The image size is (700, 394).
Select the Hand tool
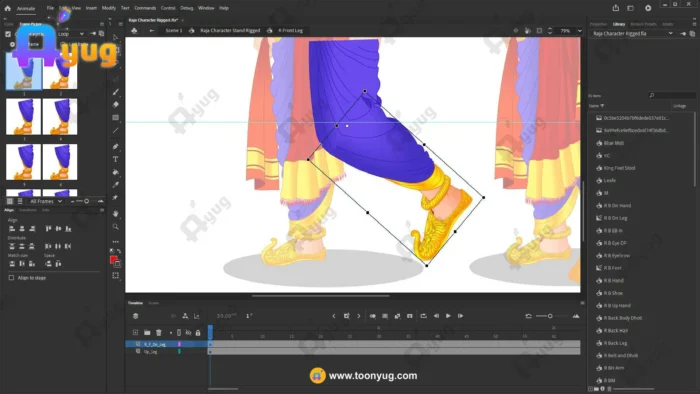(x=116, y=214)
